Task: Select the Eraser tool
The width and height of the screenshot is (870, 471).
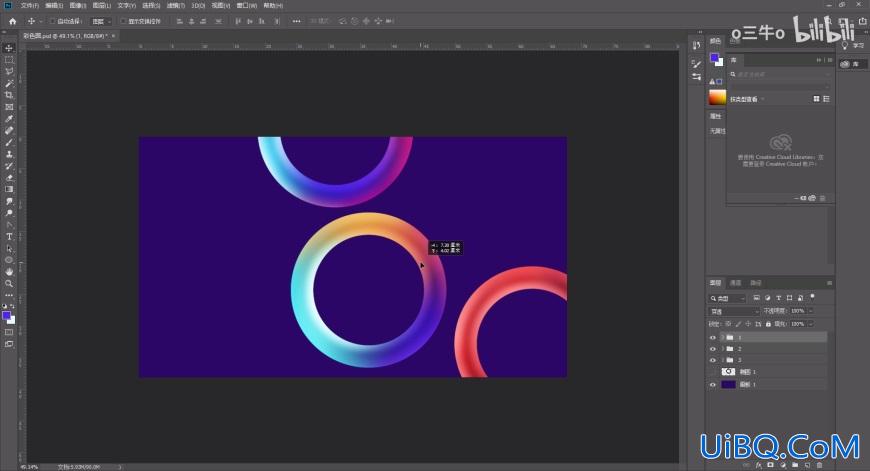Action: (9, 178)
